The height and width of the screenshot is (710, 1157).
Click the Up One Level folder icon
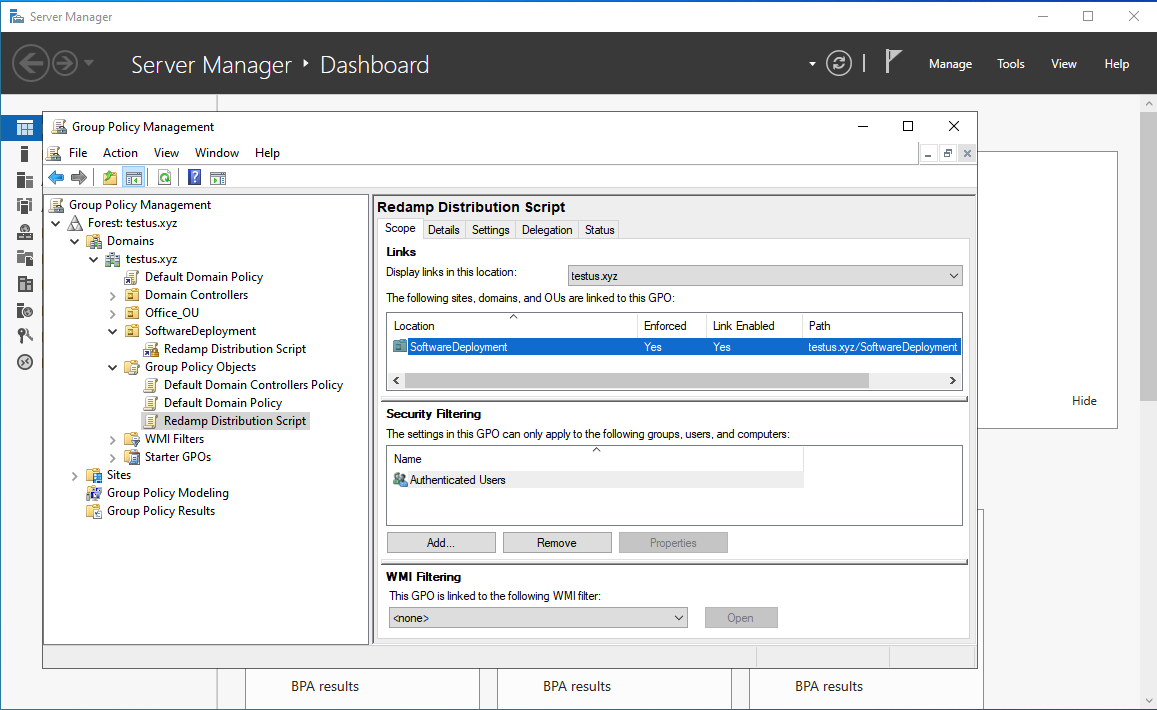pyautogui.click(x=110, y=178)
